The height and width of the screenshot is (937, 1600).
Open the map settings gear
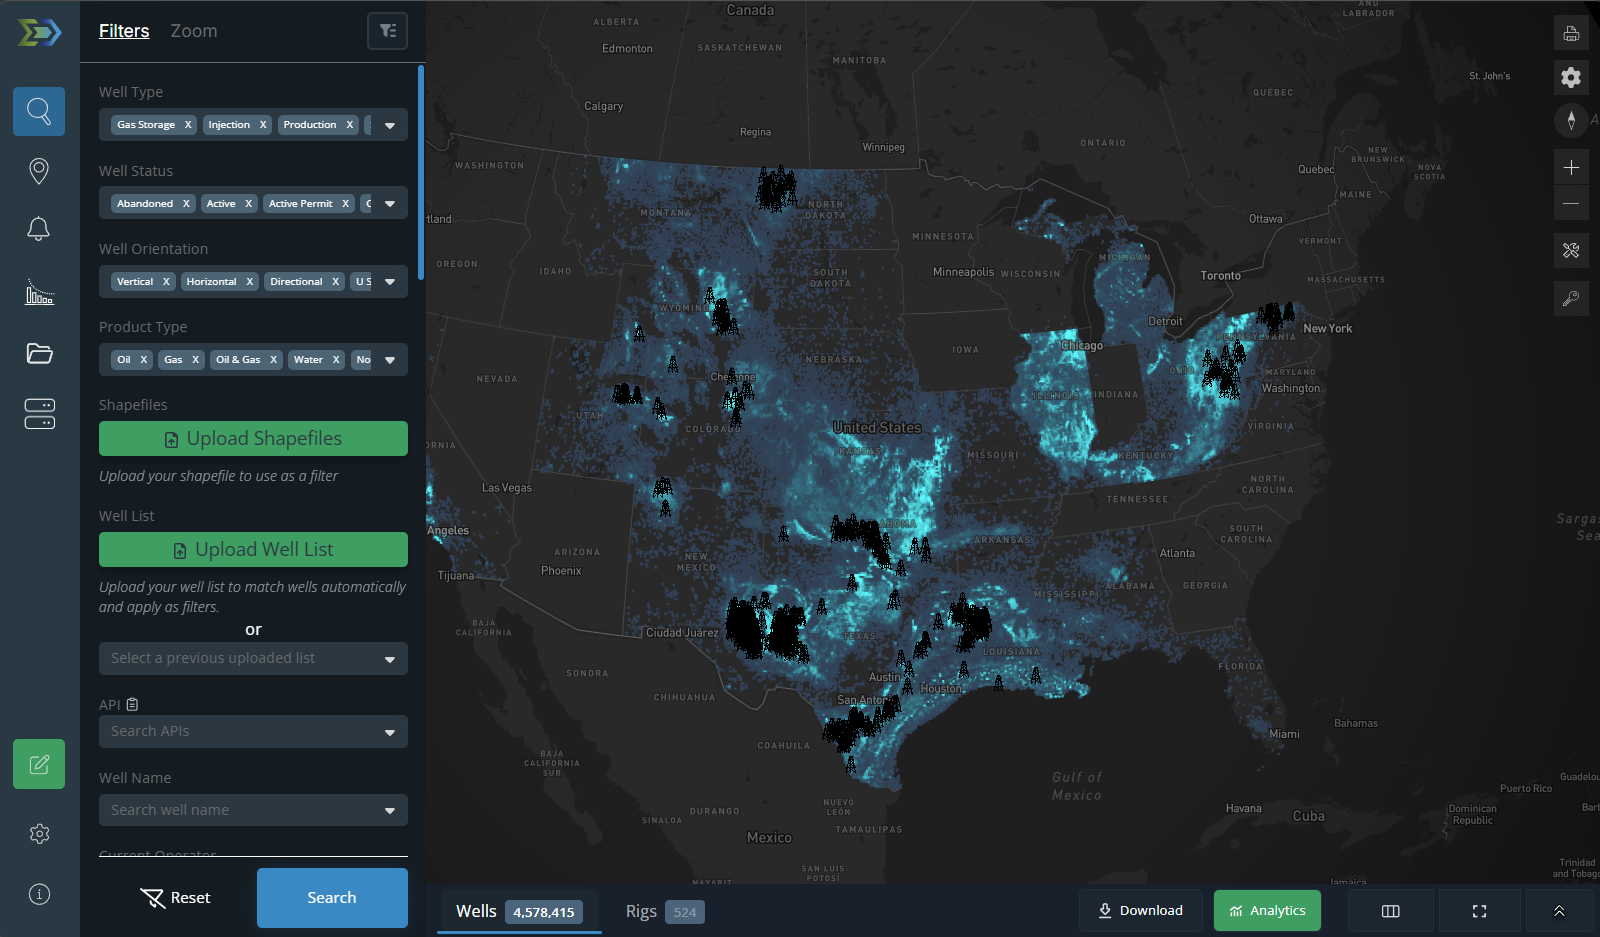1571,77
